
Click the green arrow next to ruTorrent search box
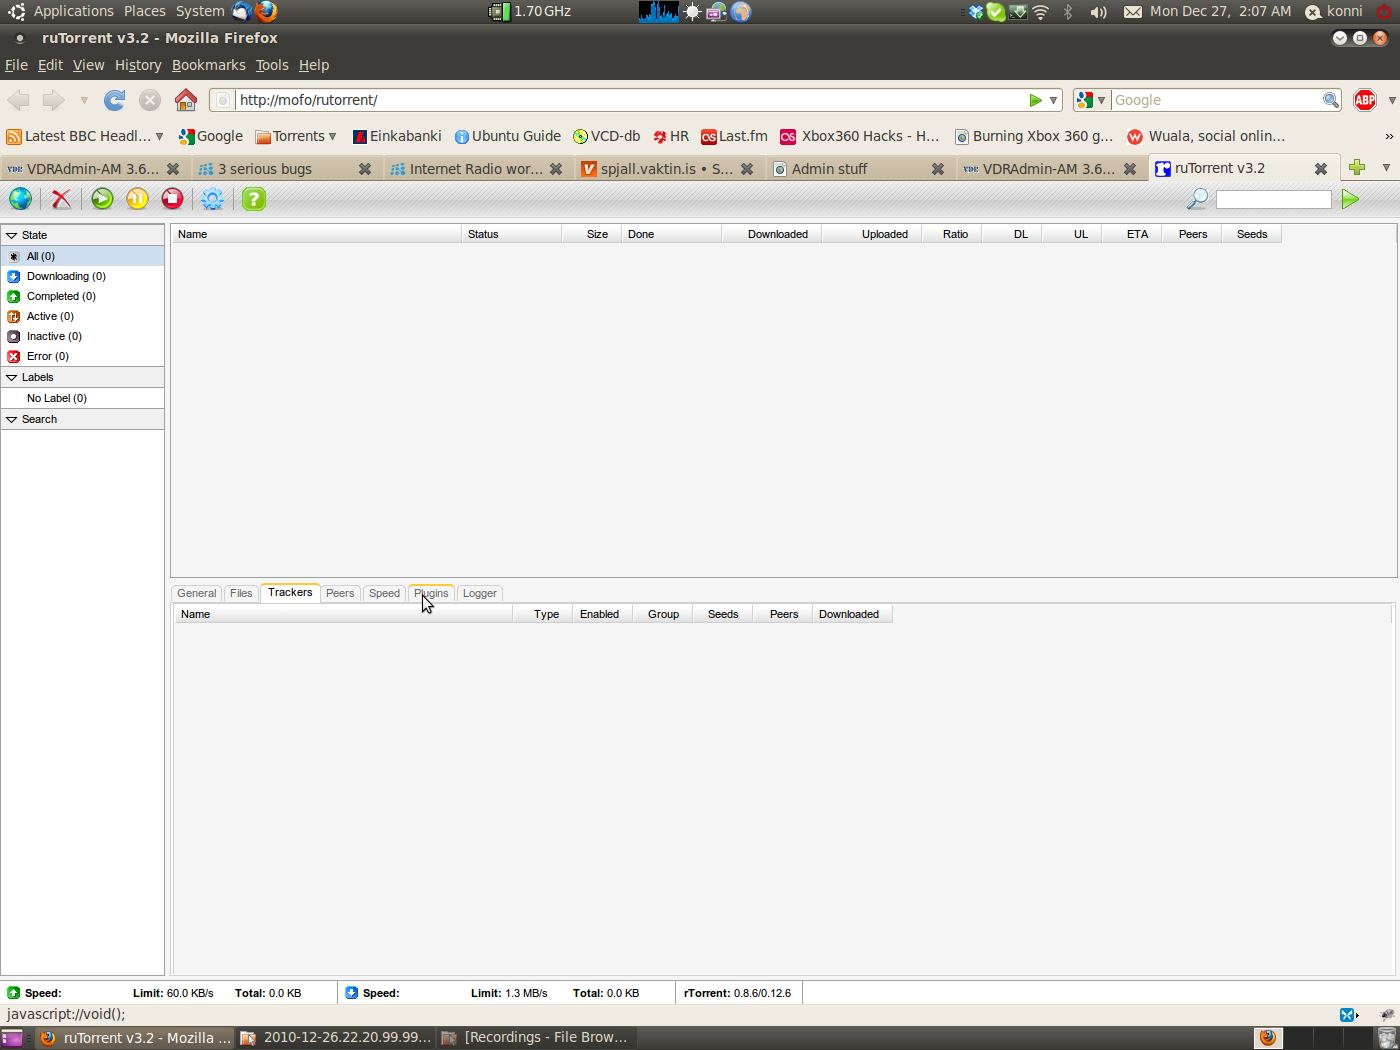click(1350, 199)
